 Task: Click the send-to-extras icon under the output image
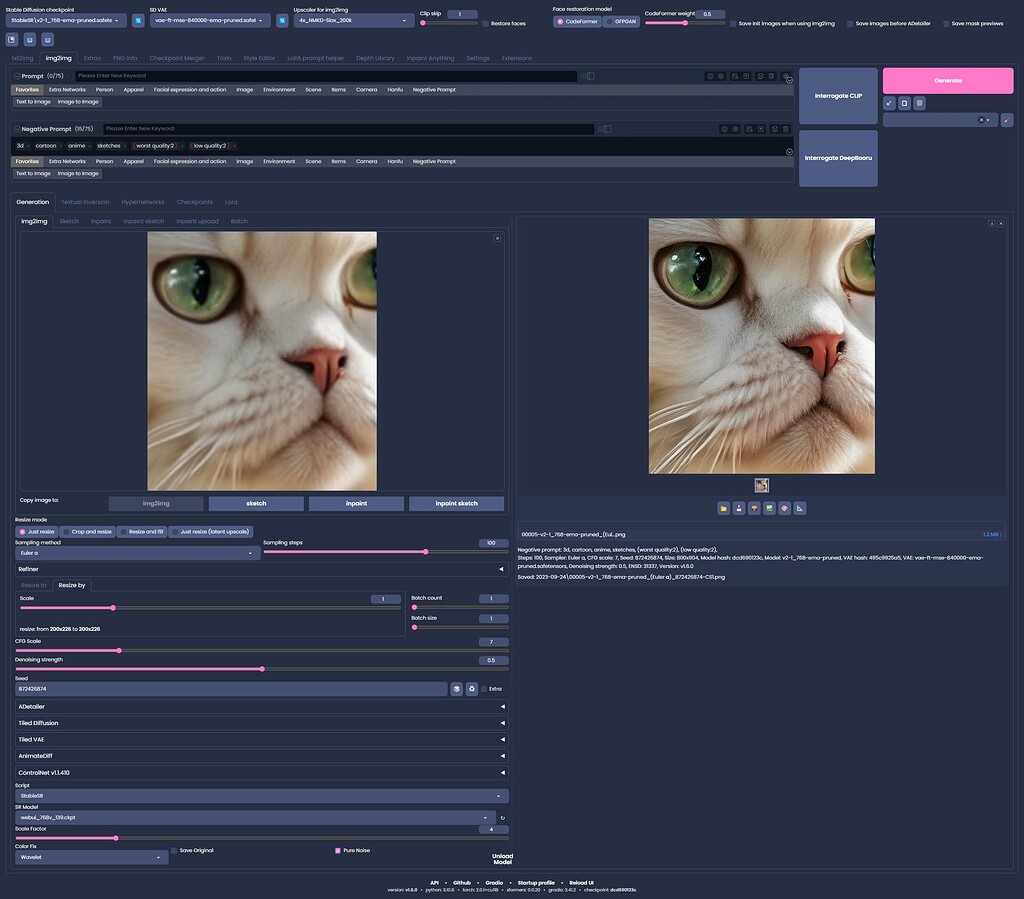tap(798, 508)
